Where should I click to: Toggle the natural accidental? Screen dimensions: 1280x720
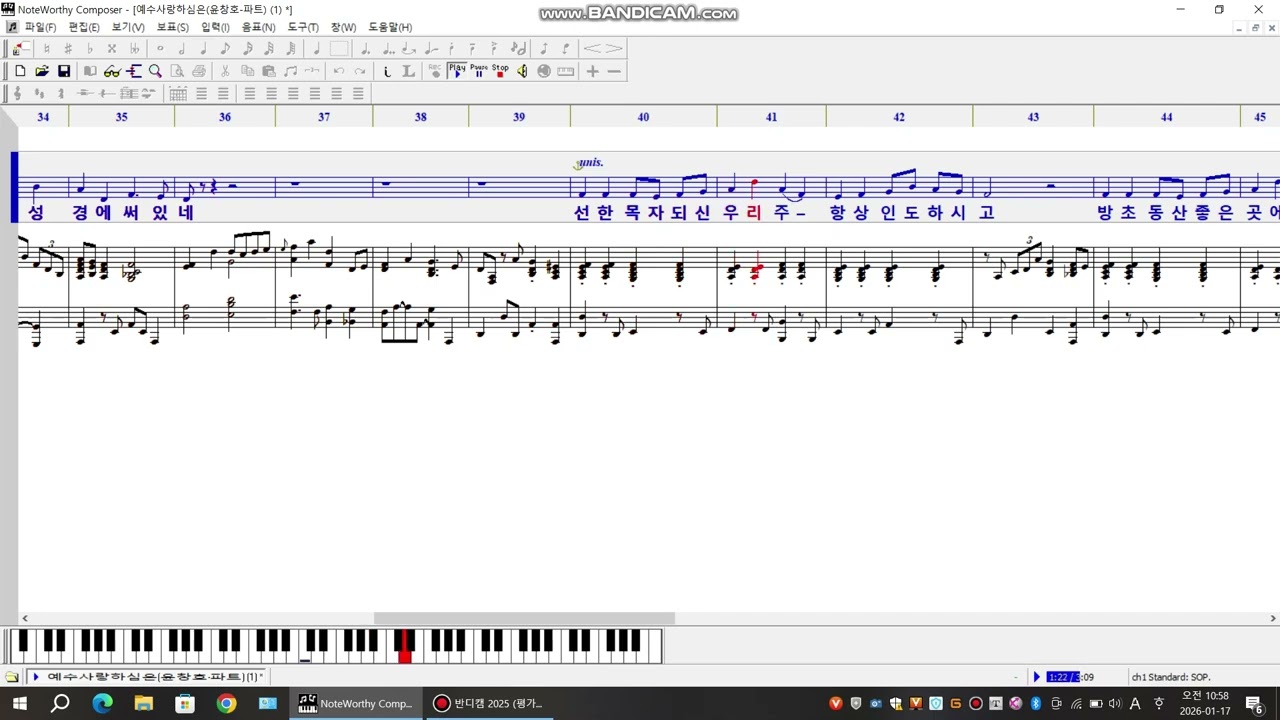tap(46, 48)
